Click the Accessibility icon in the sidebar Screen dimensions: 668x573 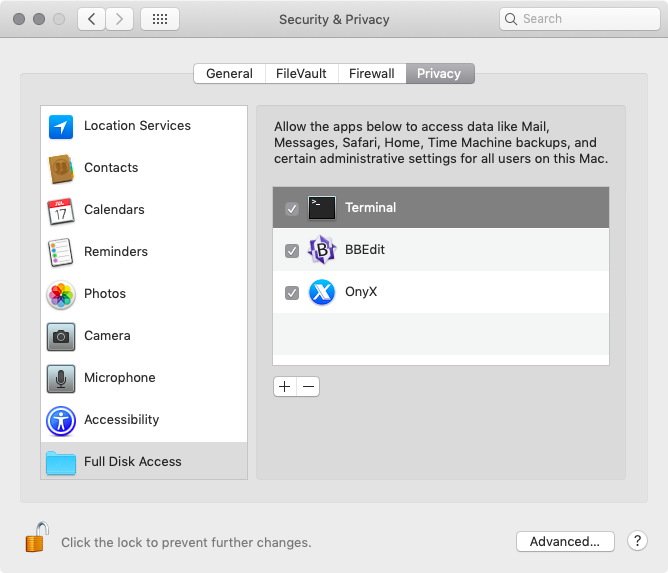coord(61,421)
